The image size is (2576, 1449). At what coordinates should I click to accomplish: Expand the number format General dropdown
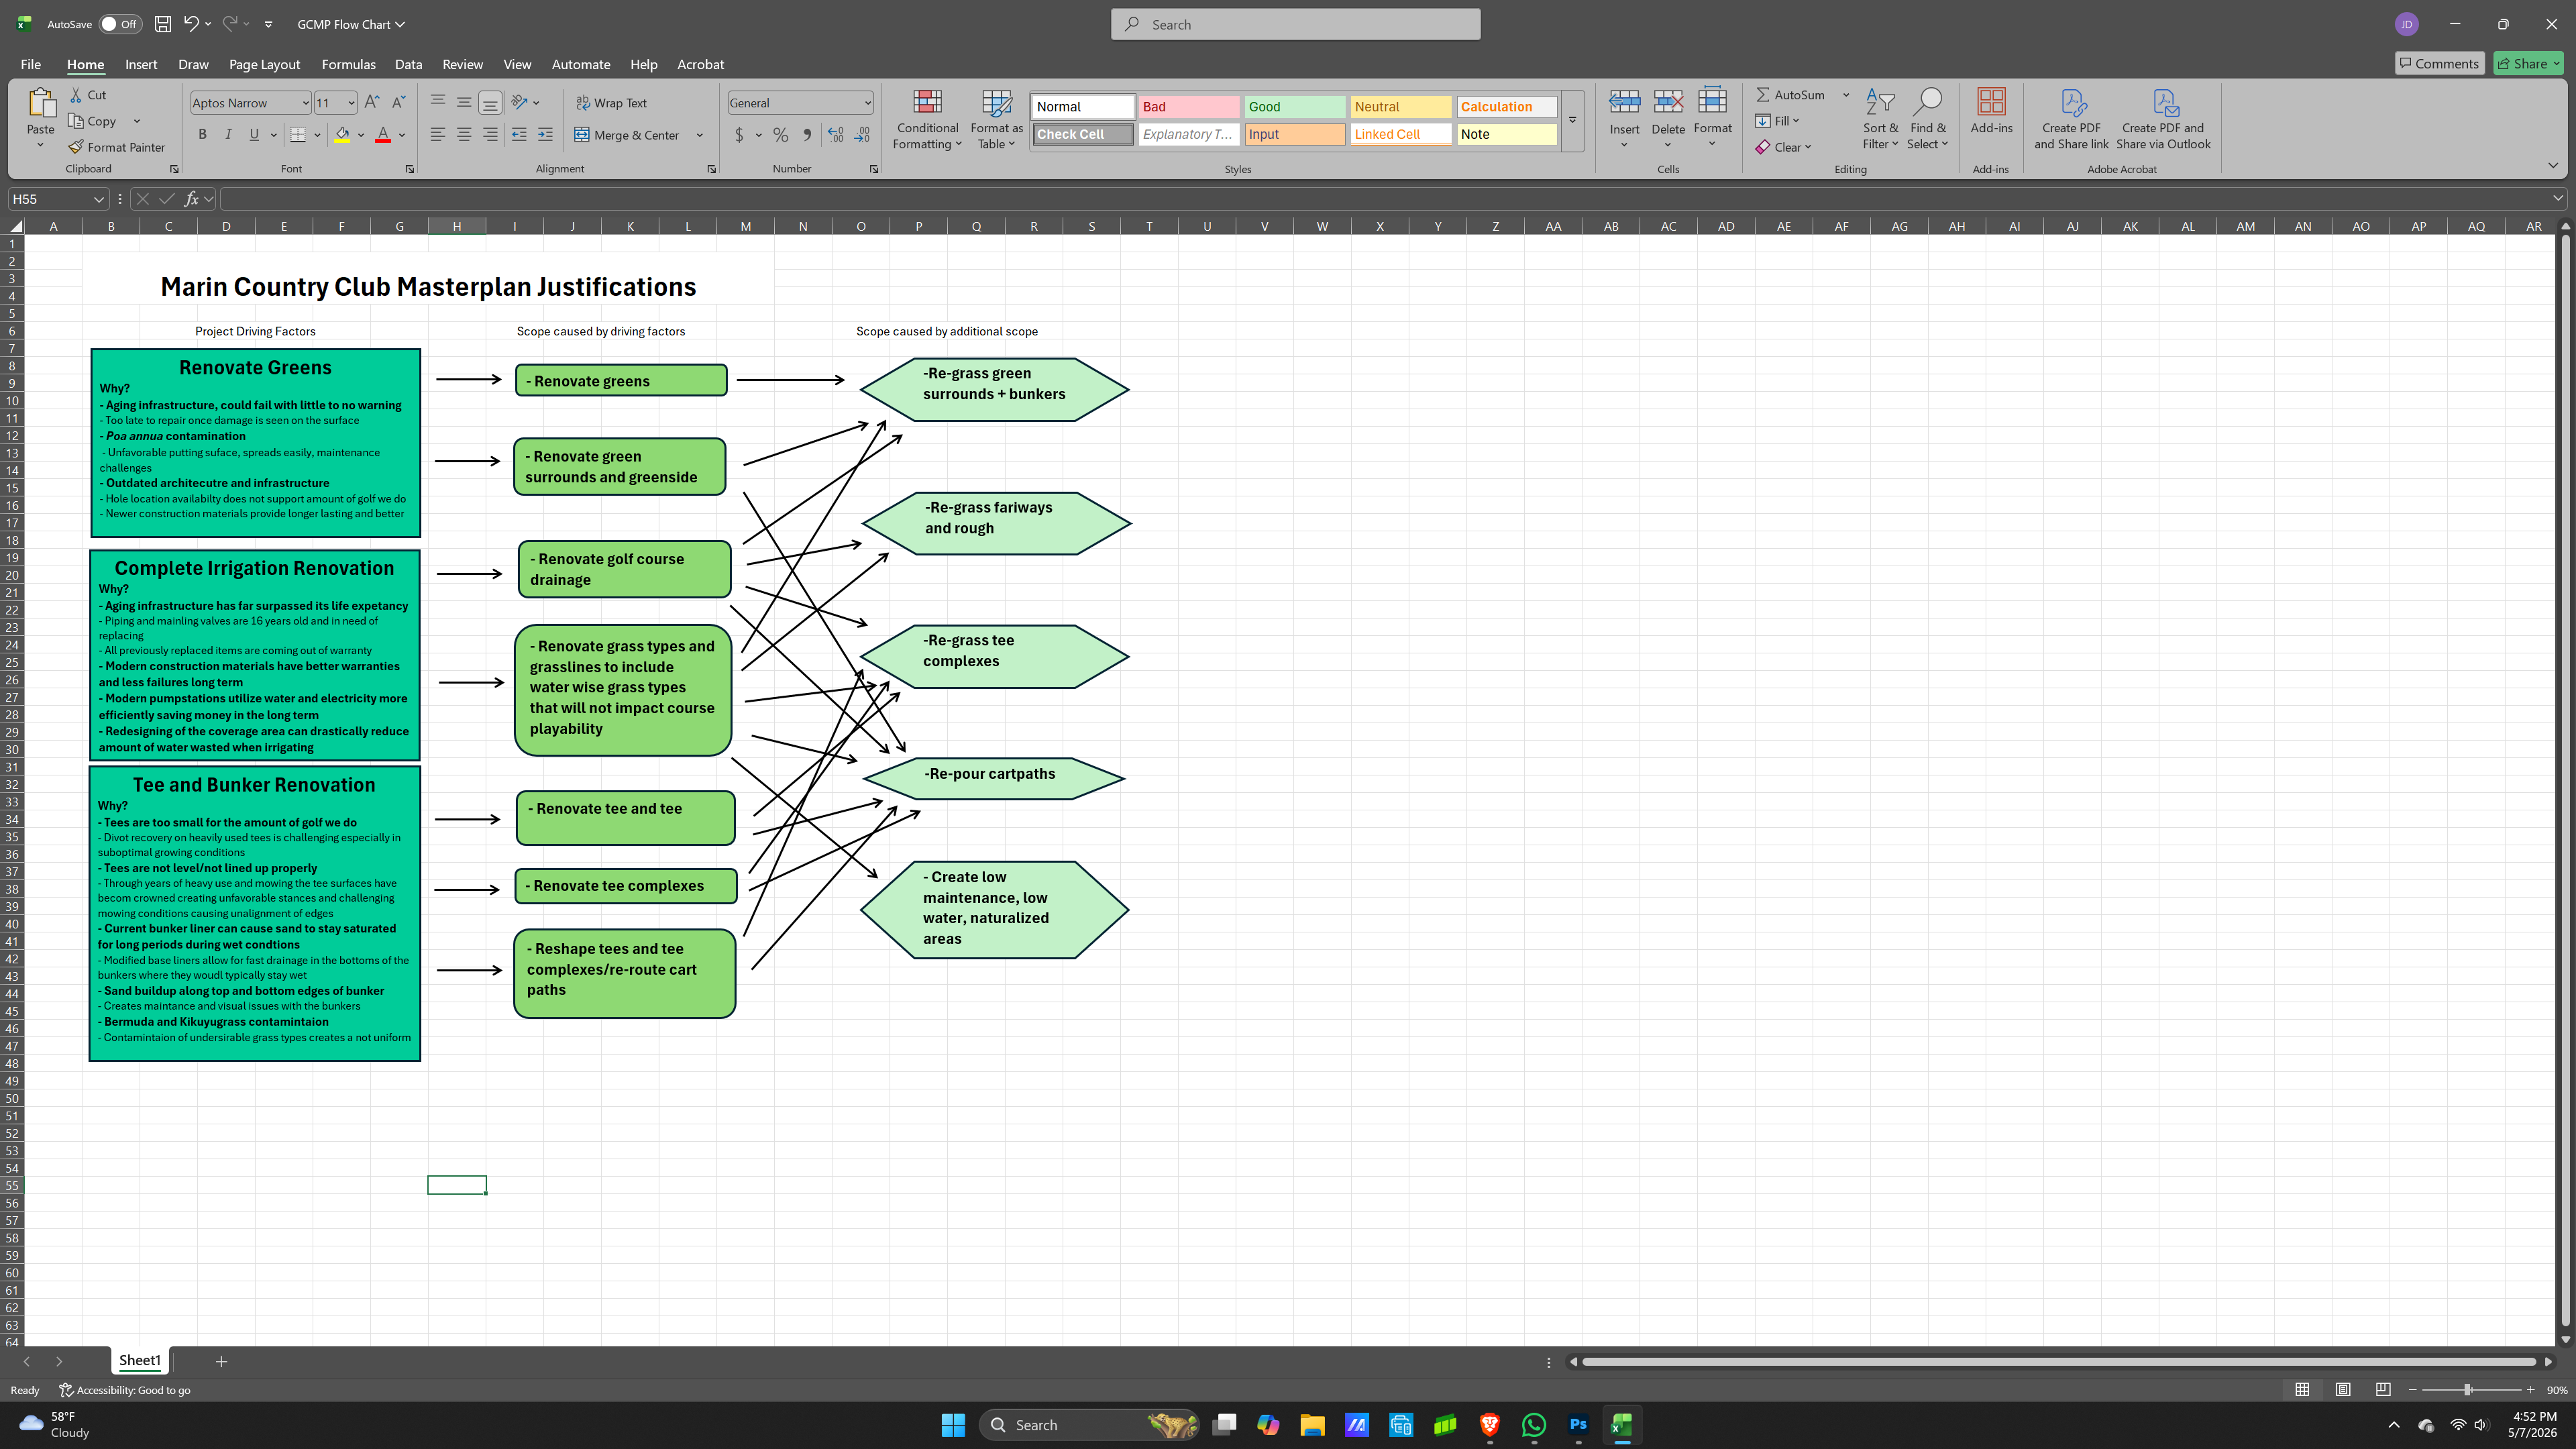[x=867, y=103]
